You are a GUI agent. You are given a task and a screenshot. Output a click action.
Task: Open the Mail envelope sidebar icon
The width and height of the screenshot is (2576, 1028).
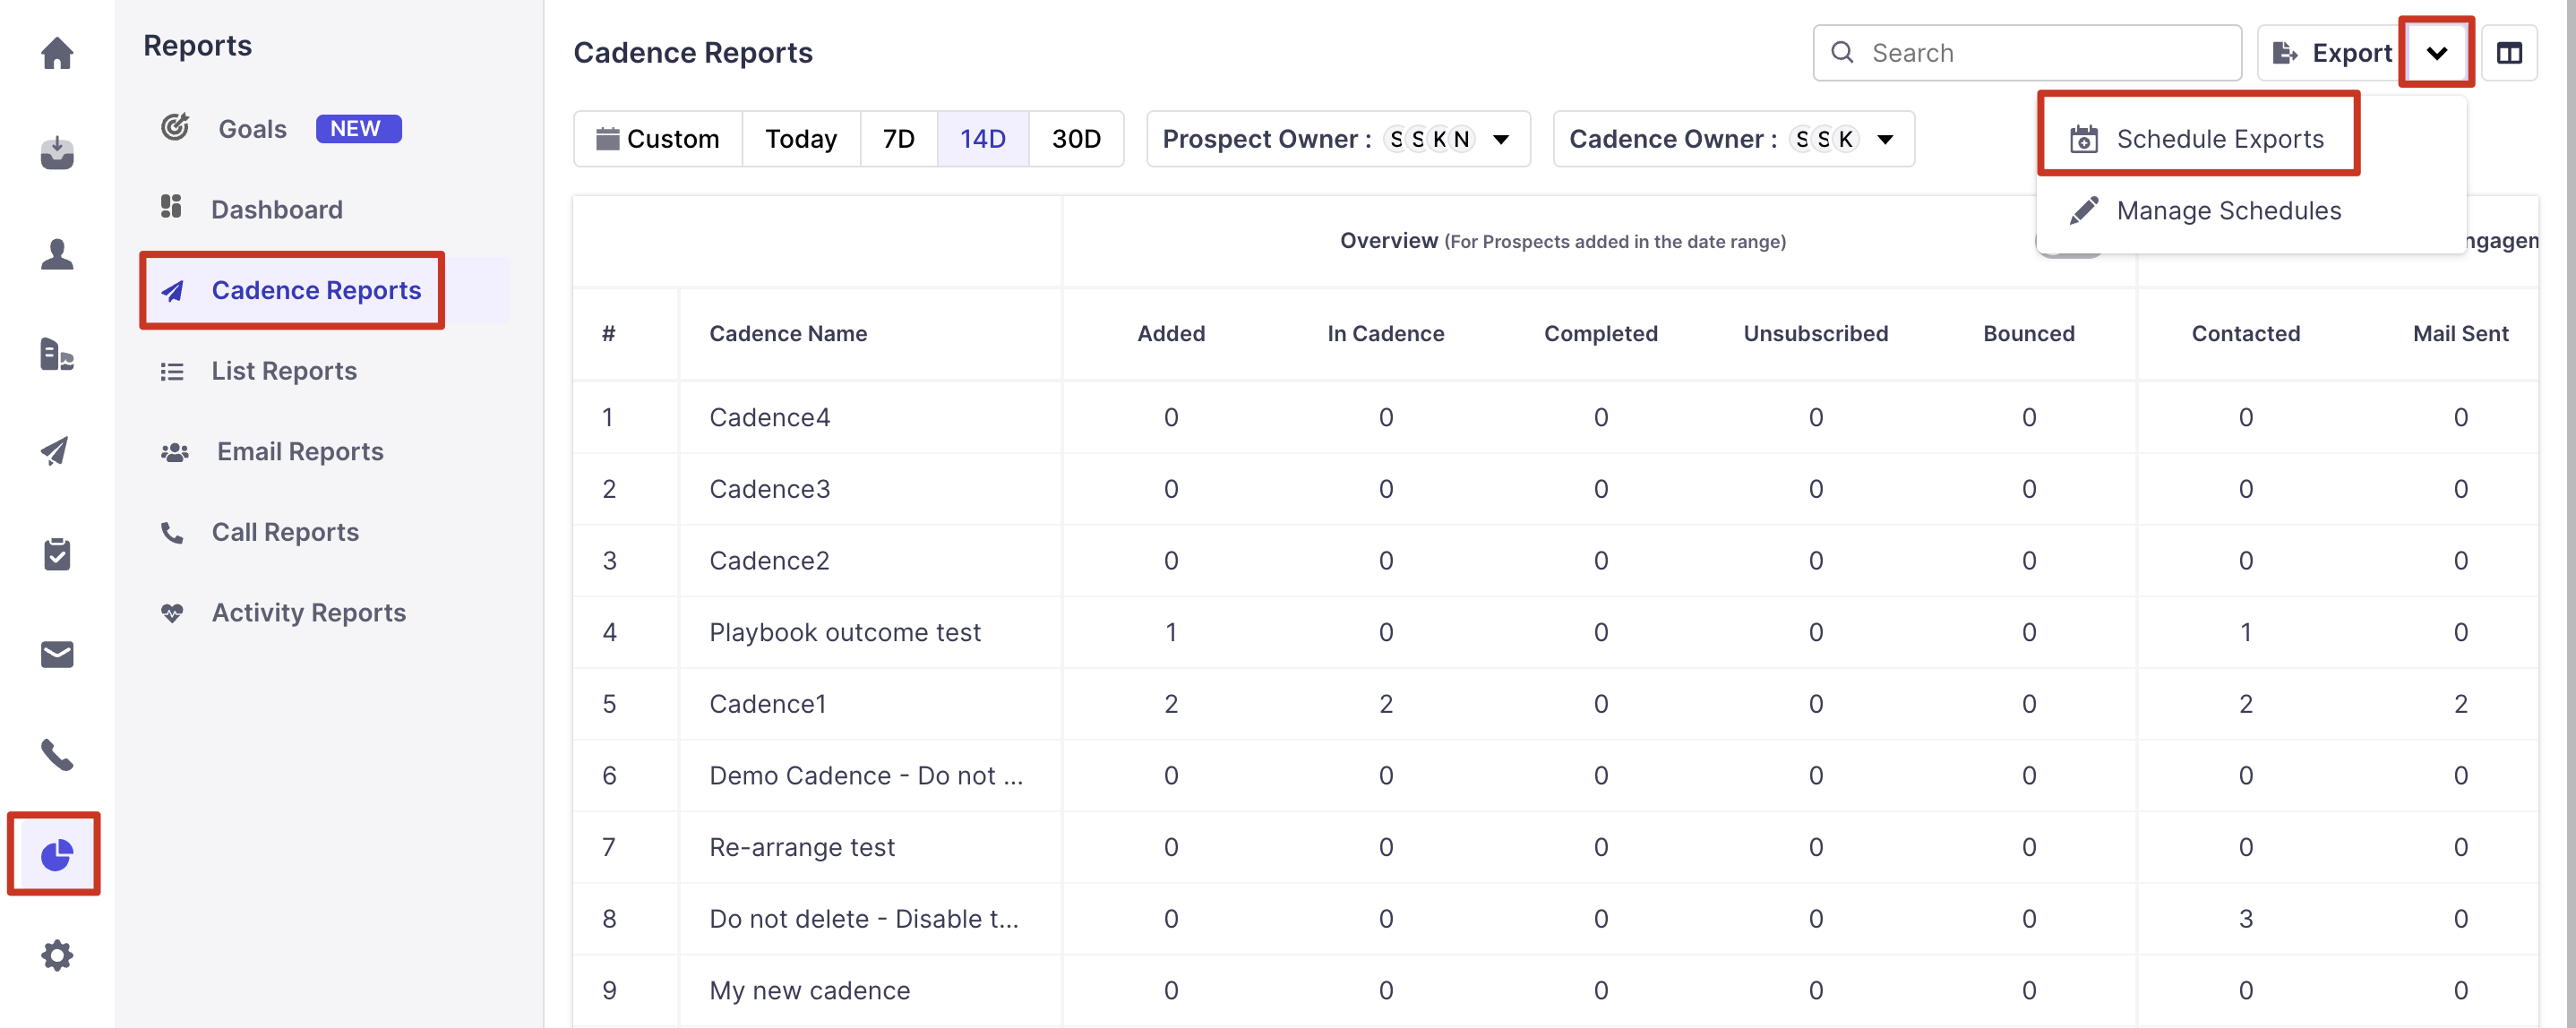[x=57, y=654]
